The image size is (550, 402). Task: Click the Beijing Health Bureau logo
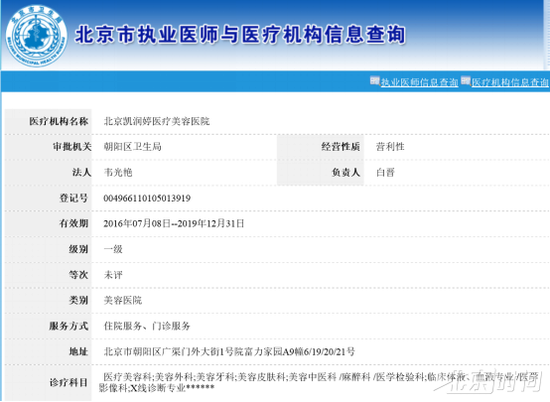pyautogui.click(x=36, y=36)
